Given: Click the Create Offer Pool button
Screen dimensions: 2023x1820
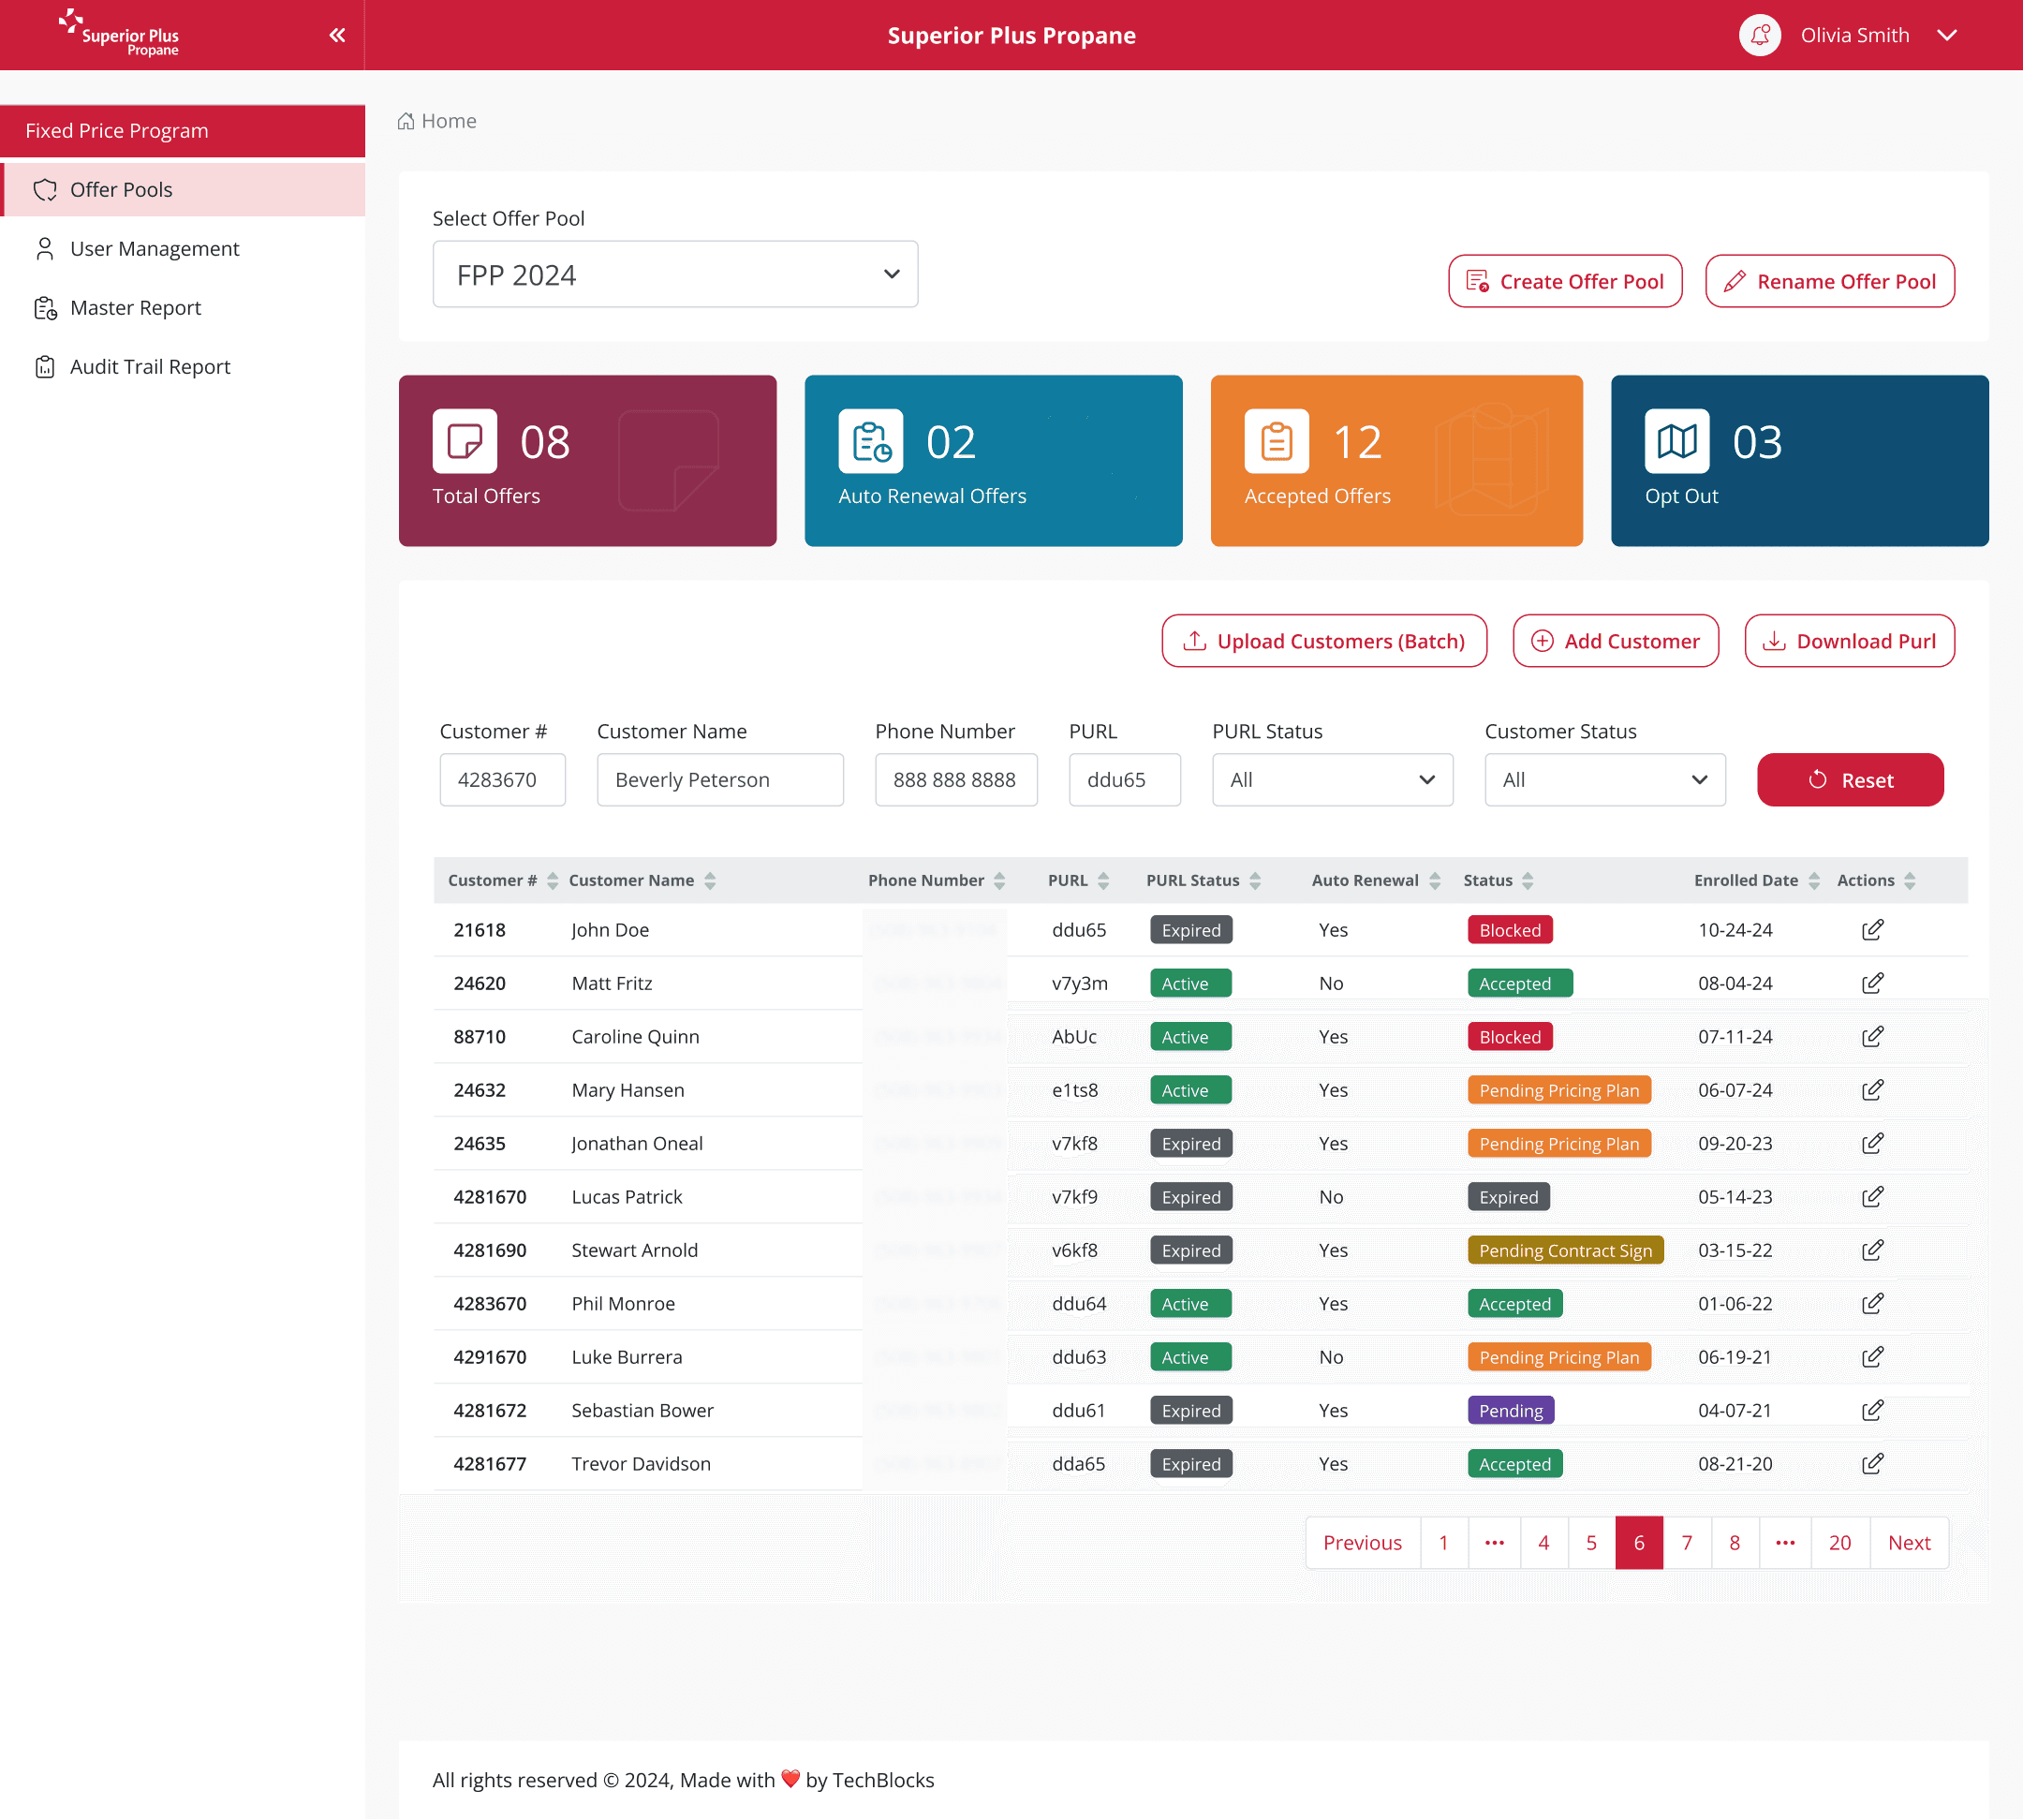Looking at the screenshot, I should [x=1565, y=281].
